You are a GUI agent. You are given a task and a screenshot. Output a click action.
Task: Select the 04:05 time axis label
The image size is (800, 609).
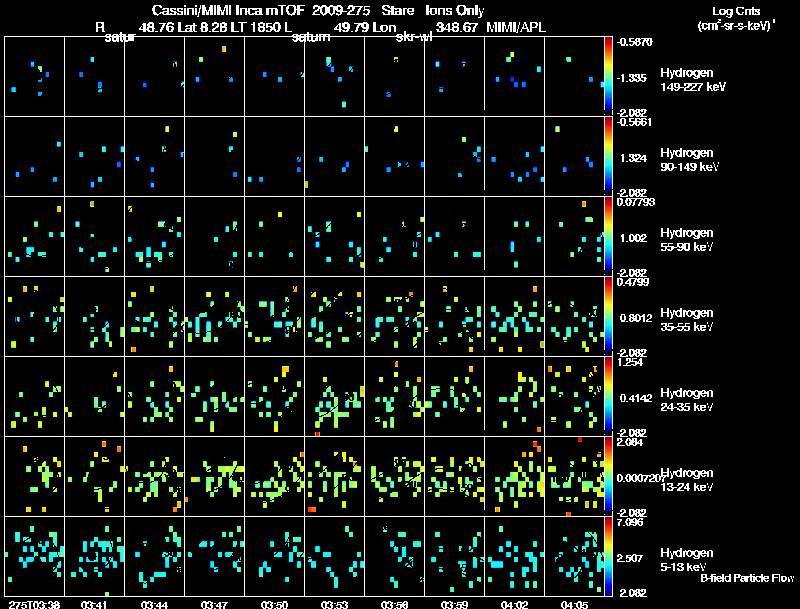click(x=574, y=604)
